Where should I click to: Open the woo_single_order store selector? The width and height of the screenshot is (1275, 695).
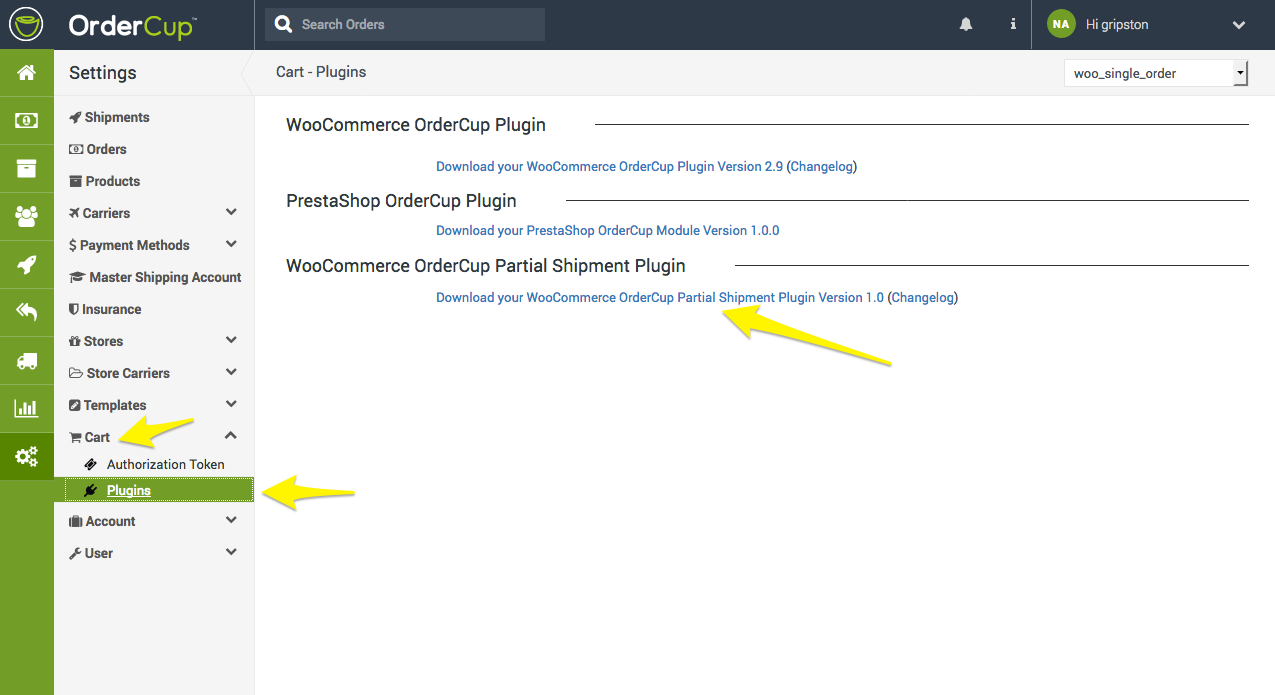click(x=1155, y=73)
